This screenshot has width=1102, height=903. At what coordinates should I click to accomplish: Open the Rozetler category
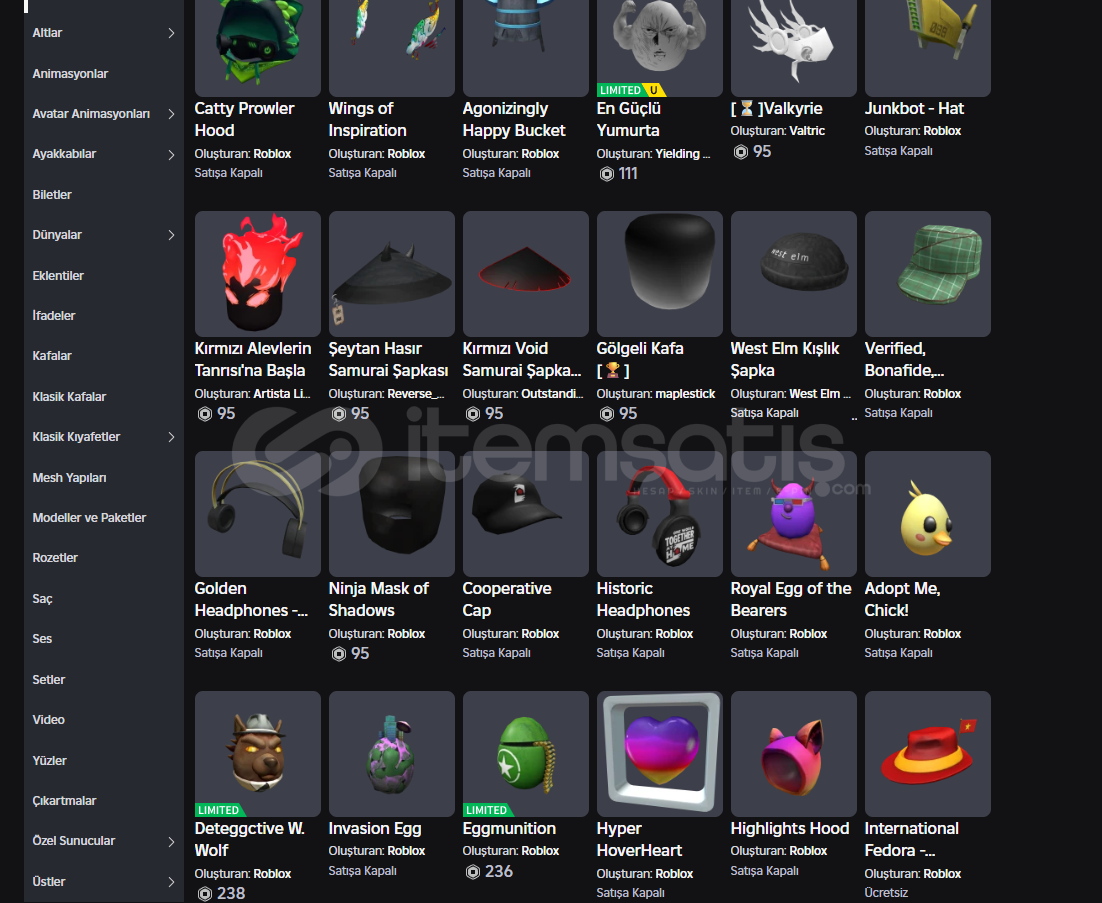pos(55,558)
